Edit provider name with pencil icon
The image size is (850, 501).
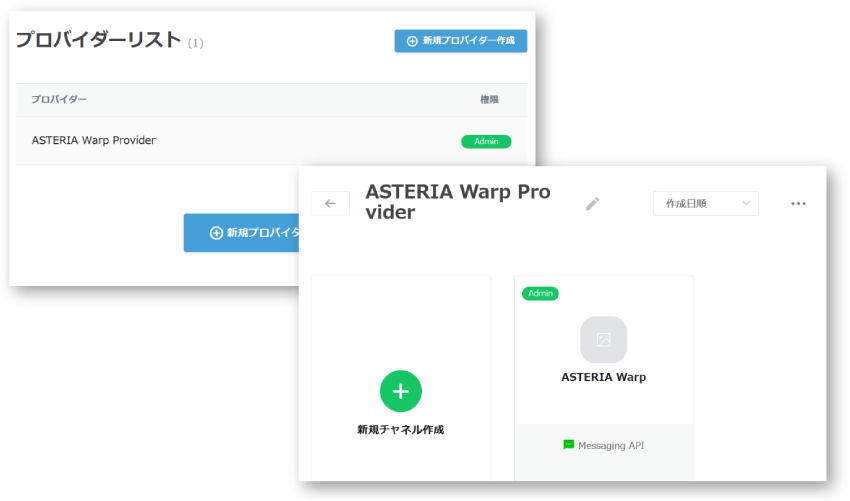pyautogui.click(x=592, y=203)
